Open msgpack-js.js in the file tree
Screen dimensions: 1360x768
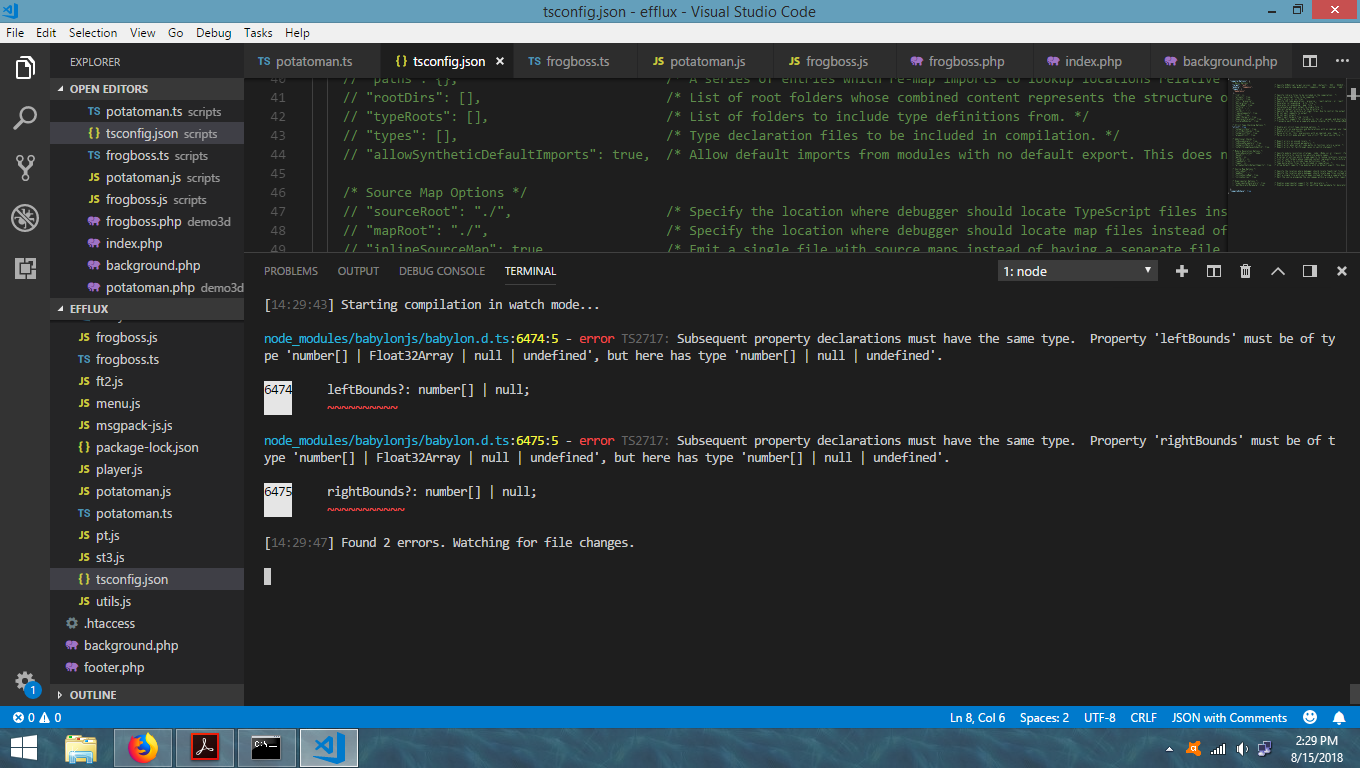click(x=147, y=425)
